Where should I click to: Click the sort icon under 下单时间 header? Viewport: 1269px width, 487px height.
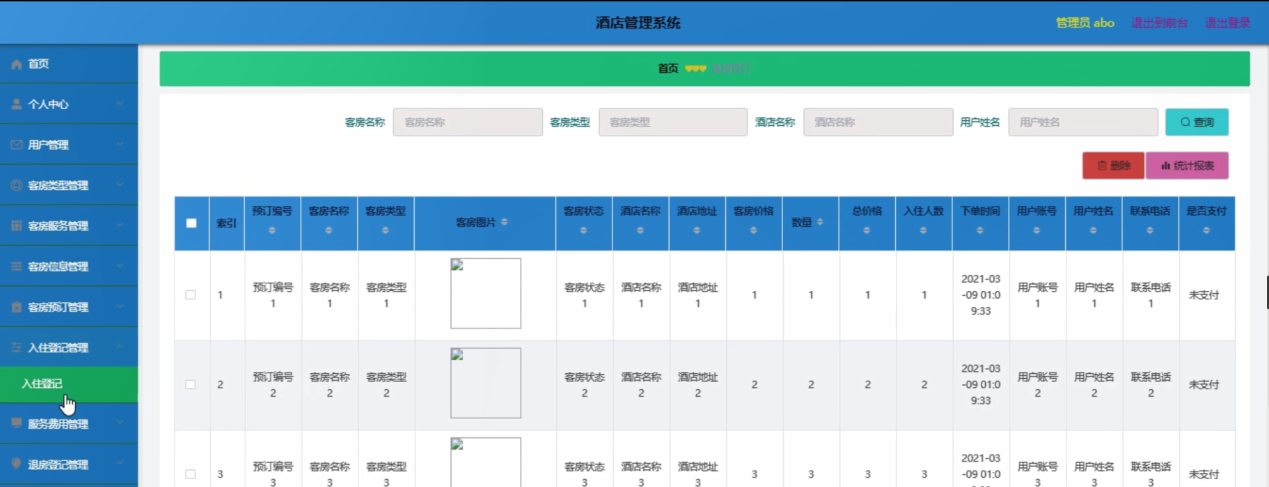tap(981, 231)
